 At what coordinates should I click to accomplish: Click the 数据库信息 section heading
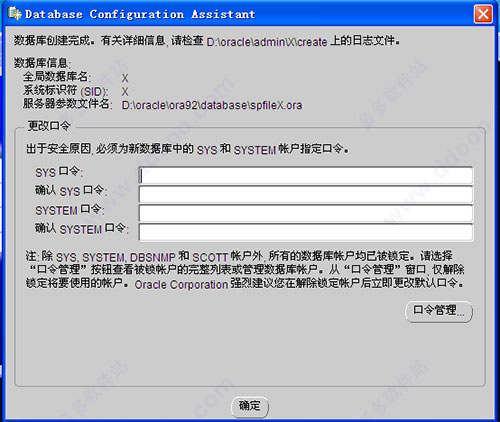(42, 63)
